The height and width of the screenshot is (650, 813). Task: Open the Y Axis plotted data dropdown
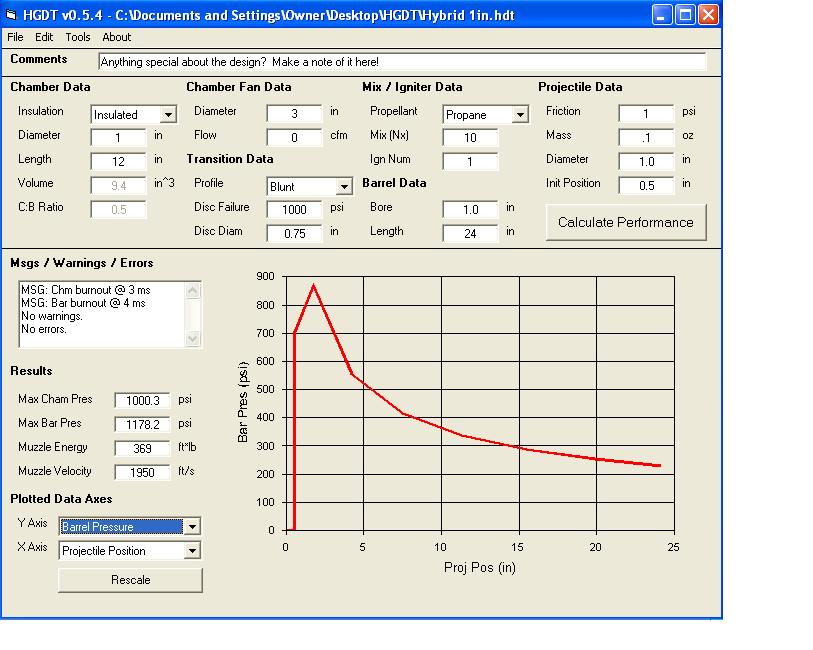point(192,527)
